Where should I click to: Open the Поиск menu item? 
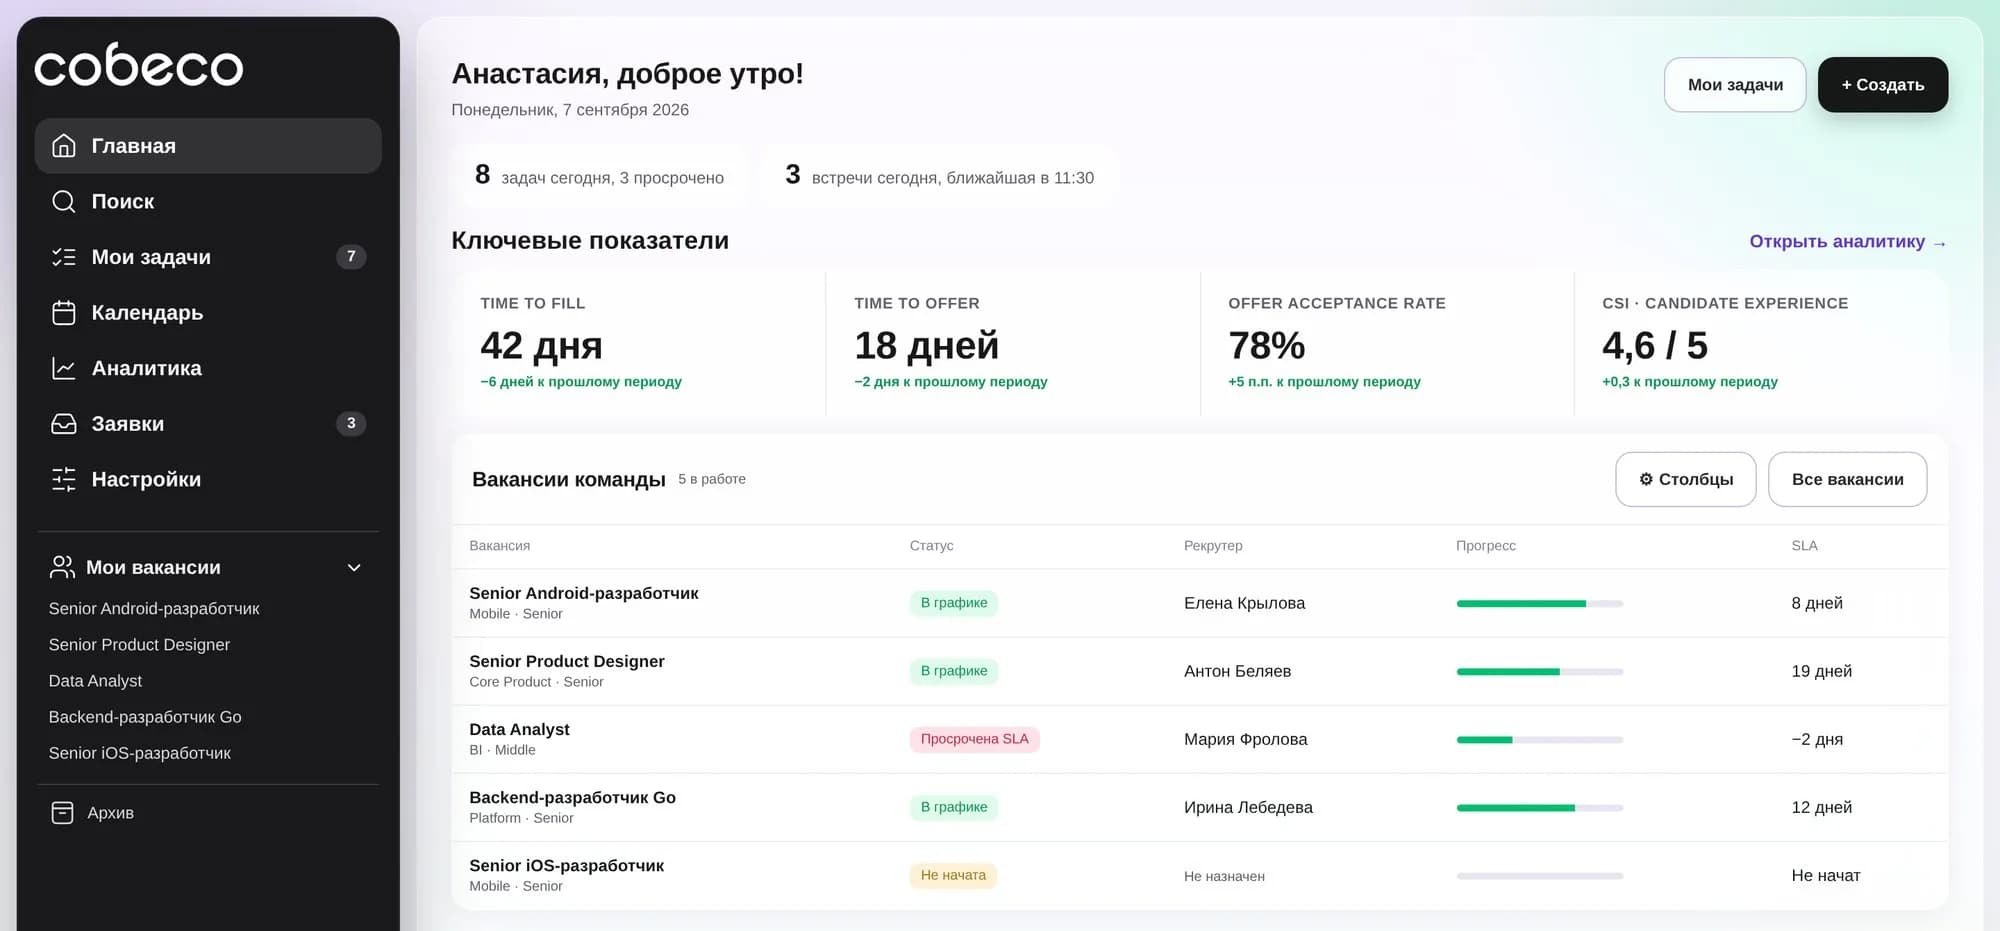click(x=208, y=202)
